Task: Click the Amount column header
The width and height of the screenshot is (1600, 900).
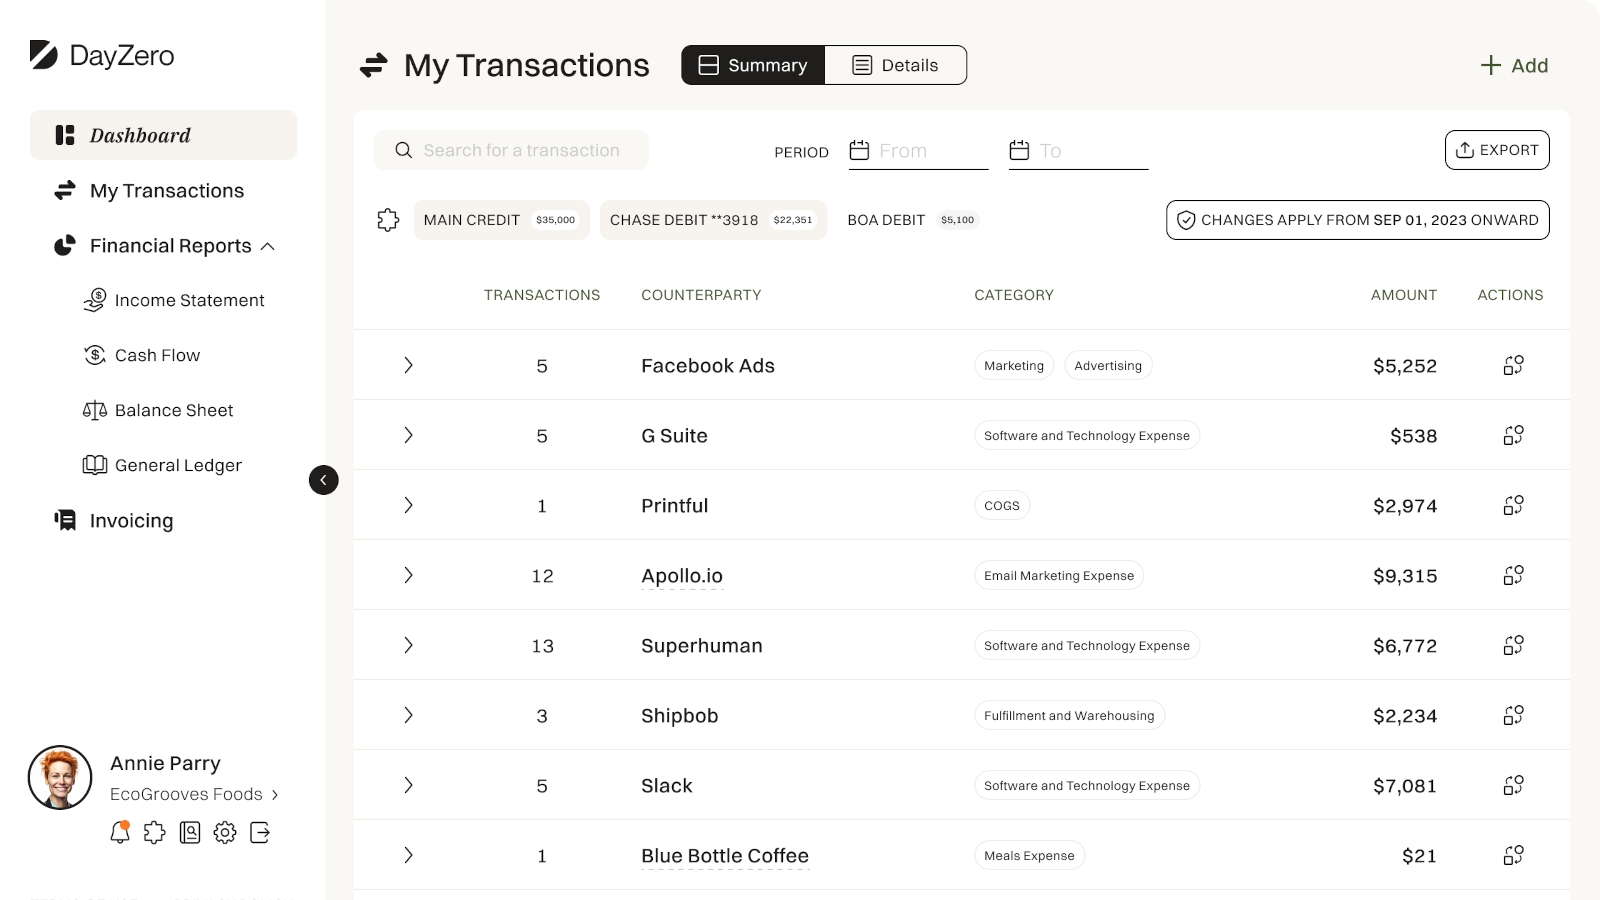Action: (x=1404, y=295)
